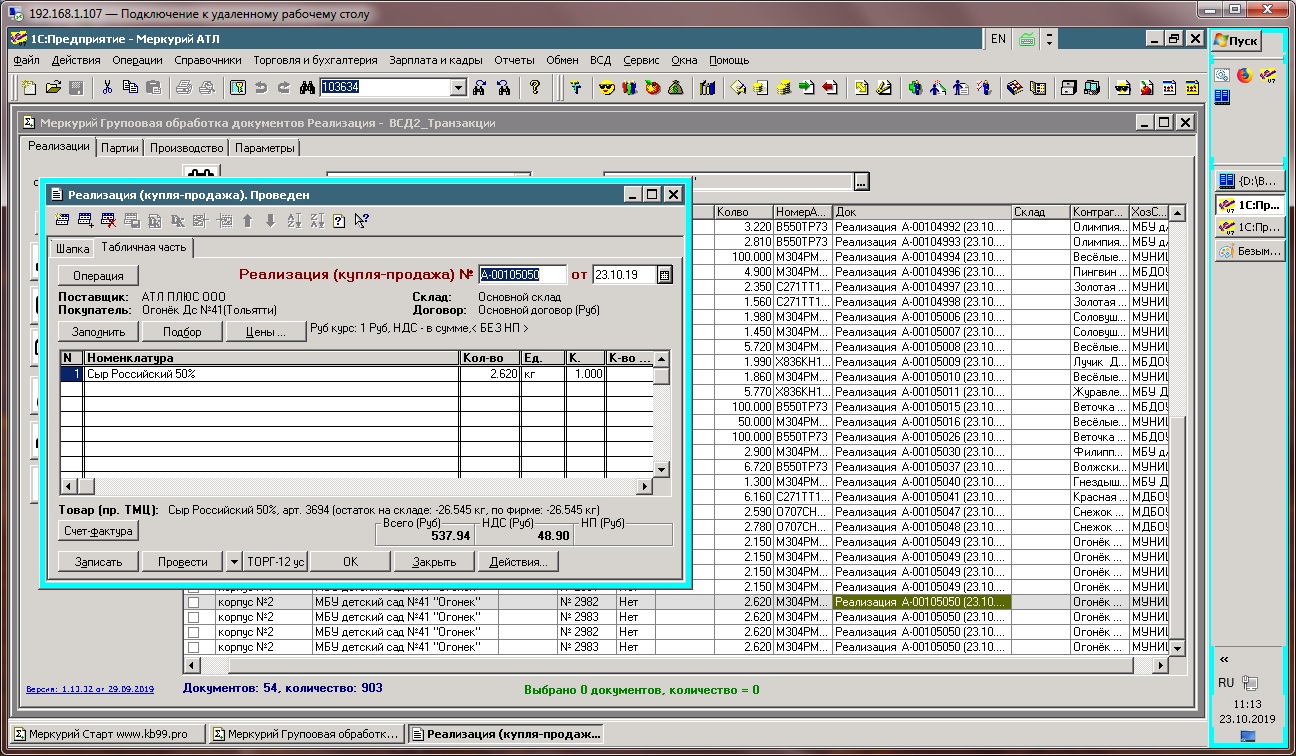
Task: Click the document number field А-00105050
Action: 522,274
